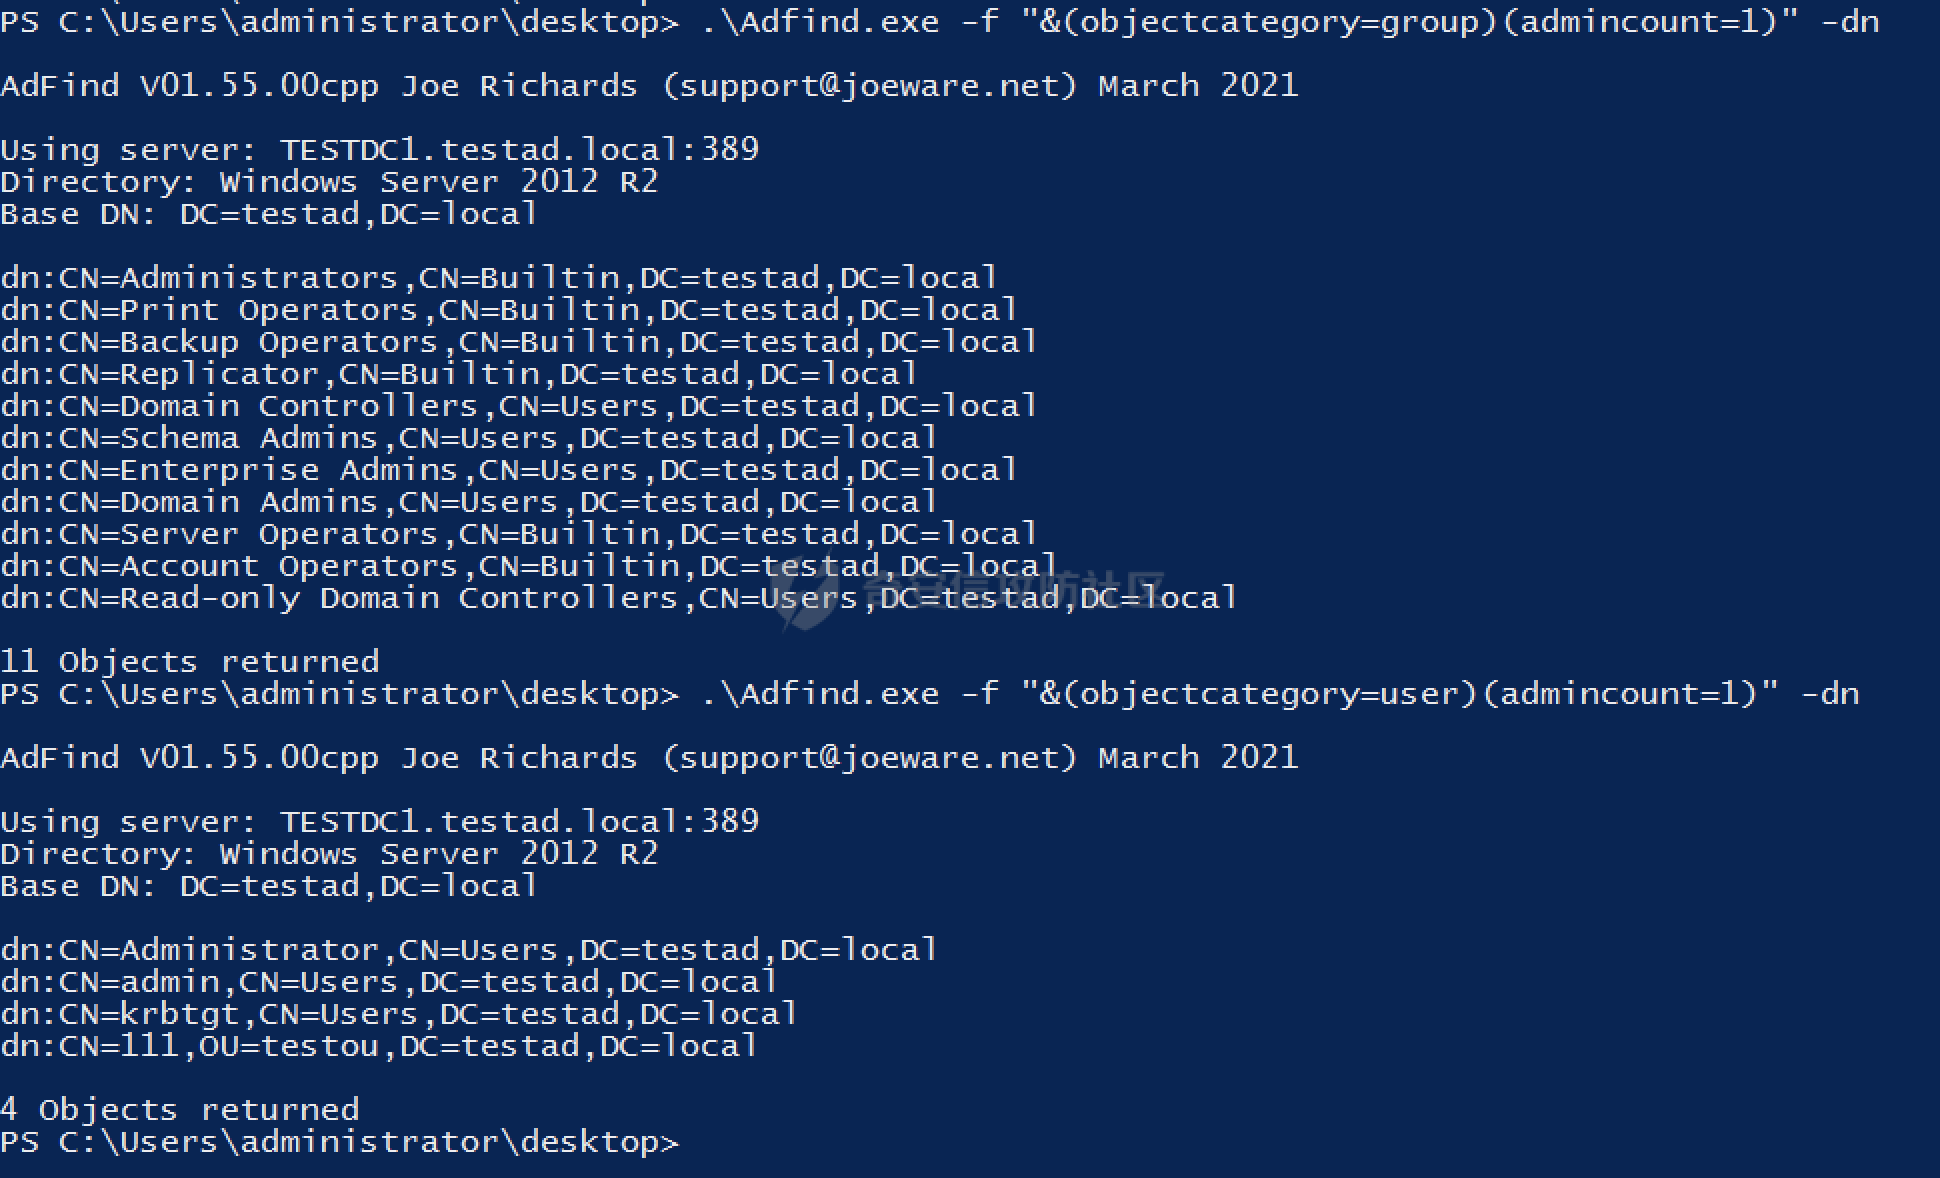Select the Domain Controllers DN entry
This screenshot has height=1178, width=1940.
coord(518,405)
